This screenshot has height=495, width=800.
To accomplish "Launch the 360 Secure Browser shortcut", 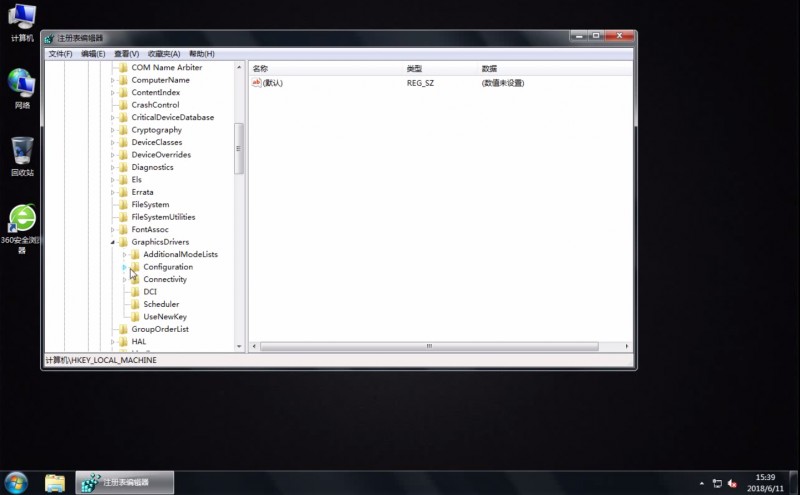I will click(x=22, y=229).
